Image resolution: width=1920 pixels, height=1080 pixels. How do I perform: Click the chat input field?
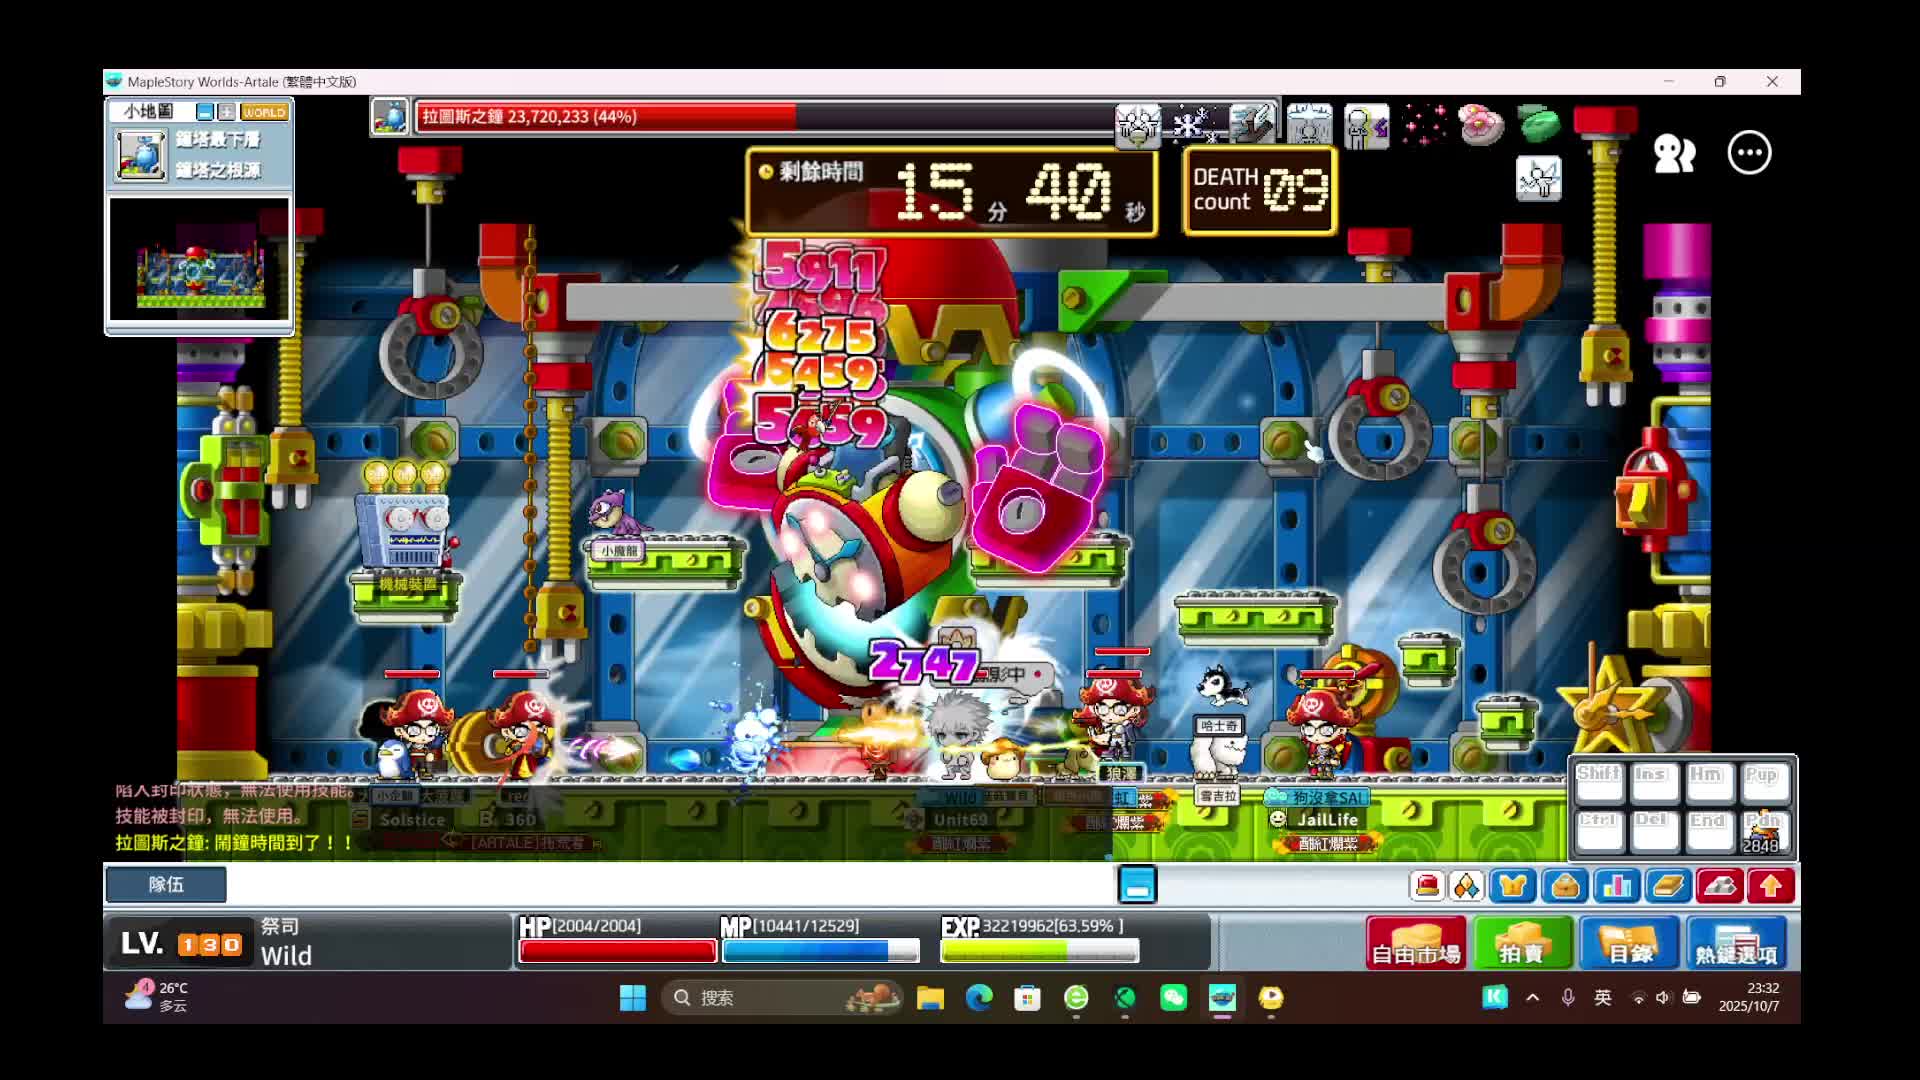[x=670, y=885]
